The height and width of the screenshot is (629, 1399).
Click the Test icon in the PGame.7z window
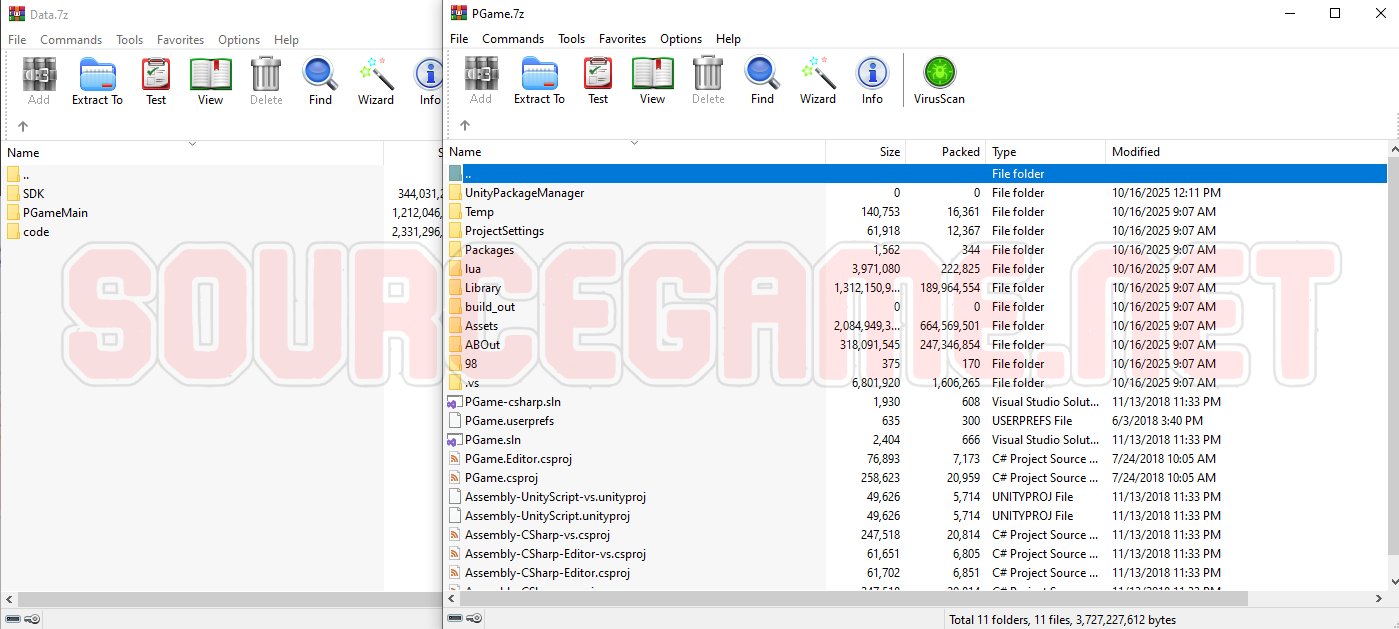tap(598, 80)
